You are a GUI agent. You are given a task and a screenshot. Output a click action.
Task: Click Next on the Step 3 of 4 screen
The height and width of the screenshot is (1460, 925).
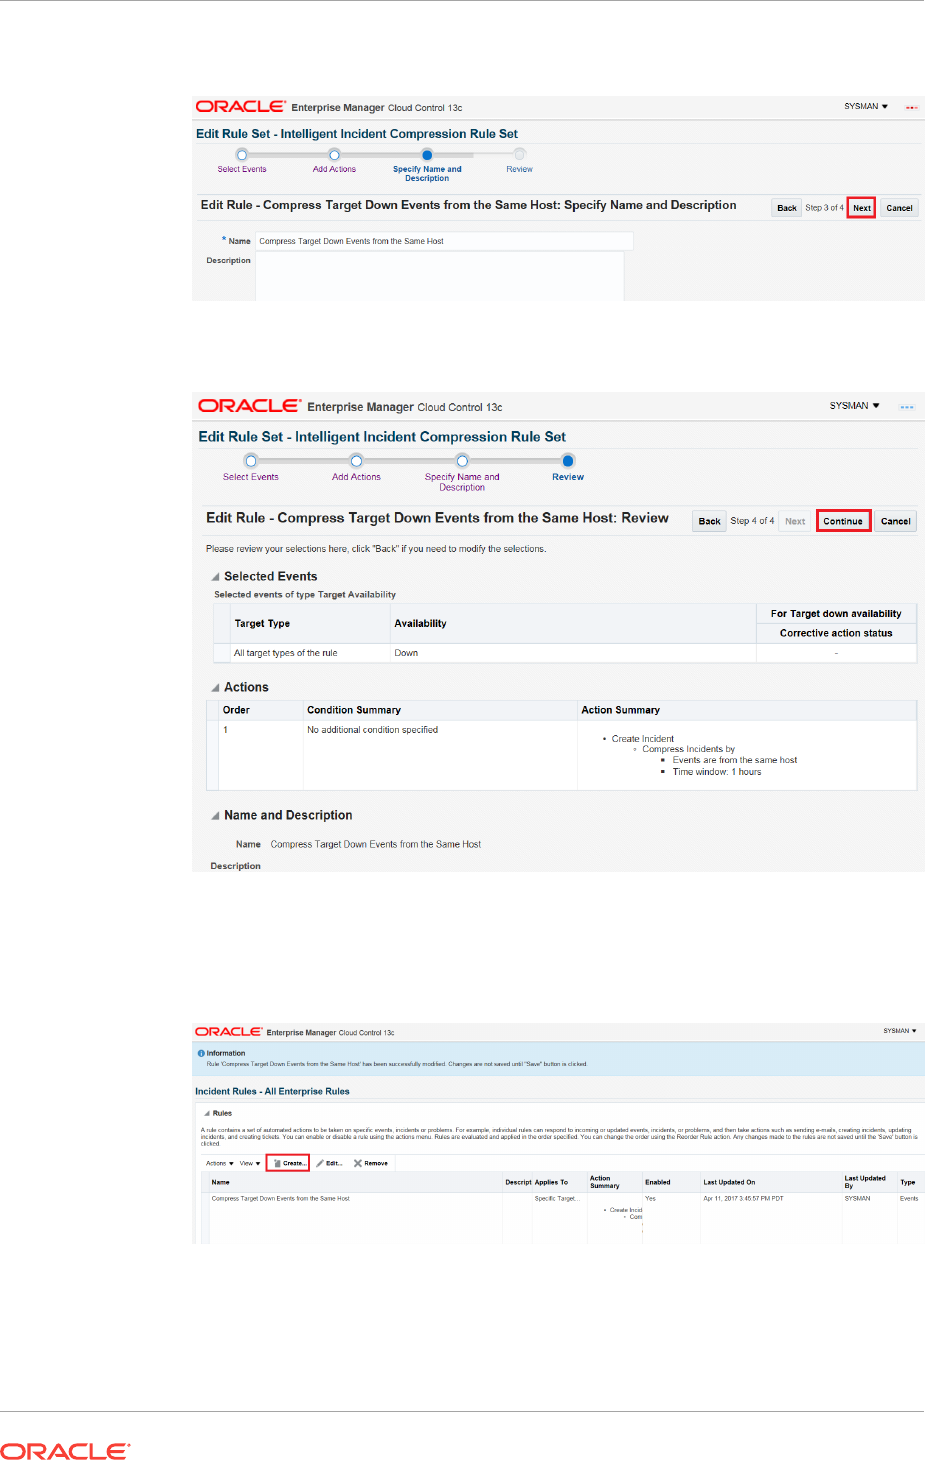pyautogui.click(x=861, y=208)
